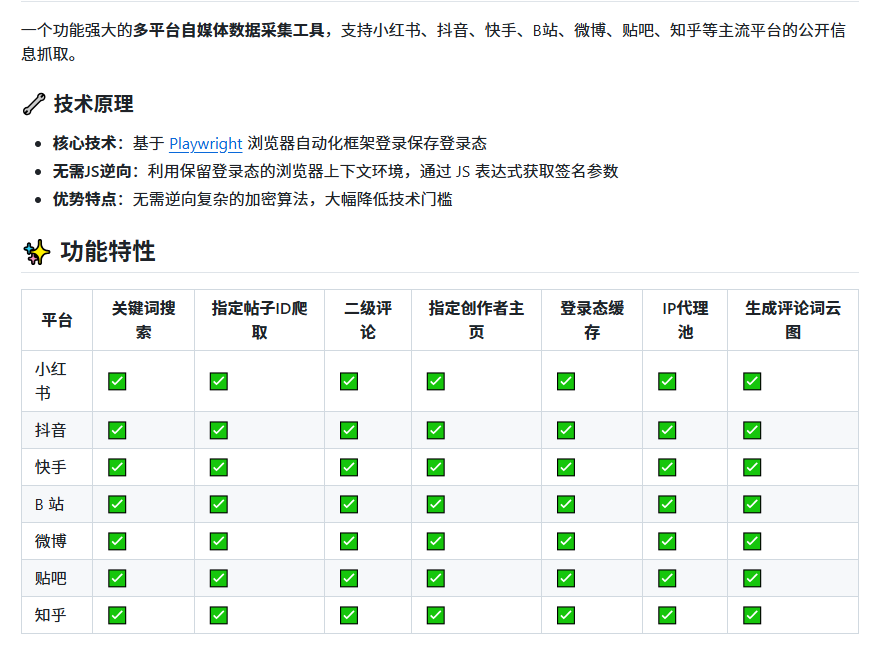Click the bold 多平台自媒体数据采集工具 text
Image resolution: width=882 pixels, height=652 pixels.
coord(229,30)
